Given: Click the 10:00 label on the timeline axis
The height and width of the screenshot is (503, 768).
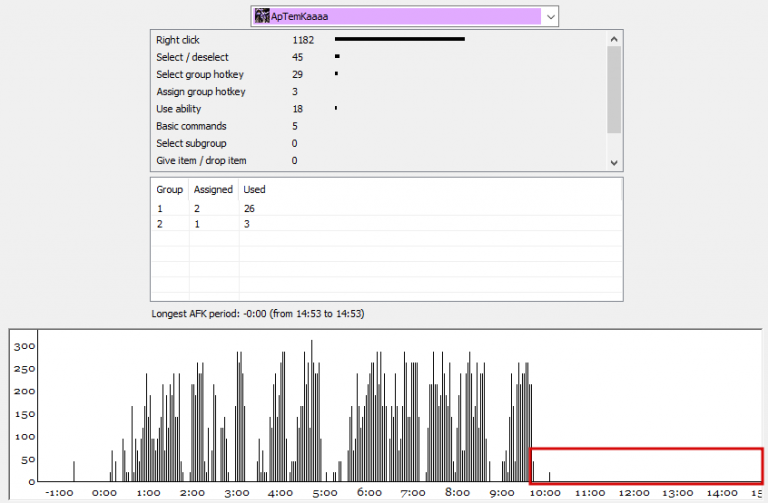Looking at the screenshot, I should point(545,493).
